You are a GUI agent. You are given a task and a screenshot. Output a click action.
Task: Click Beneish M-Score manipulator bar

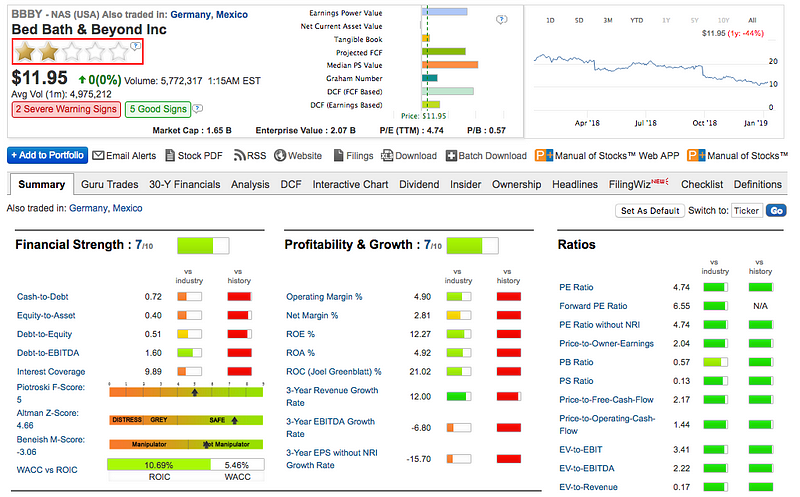coord(186,444)
